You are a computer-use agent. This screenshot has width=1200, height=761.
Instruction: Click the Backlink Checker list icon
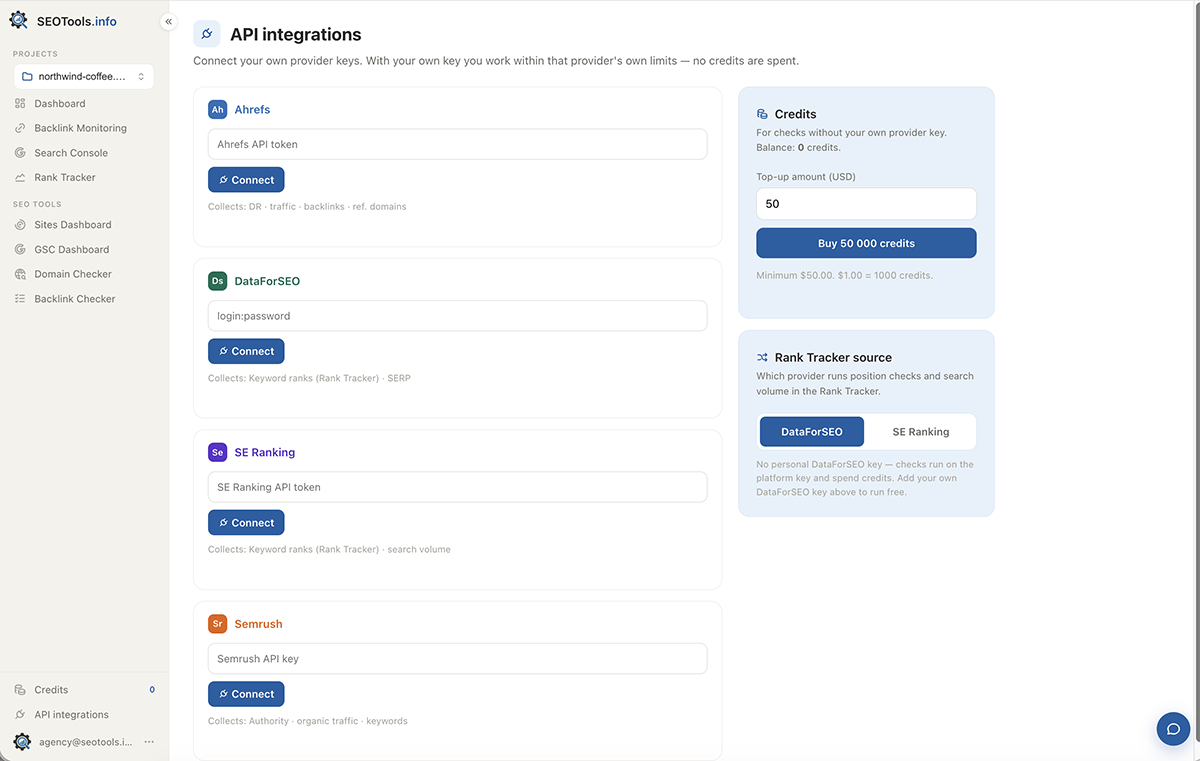pyautogui.click(x=20, y=299)
